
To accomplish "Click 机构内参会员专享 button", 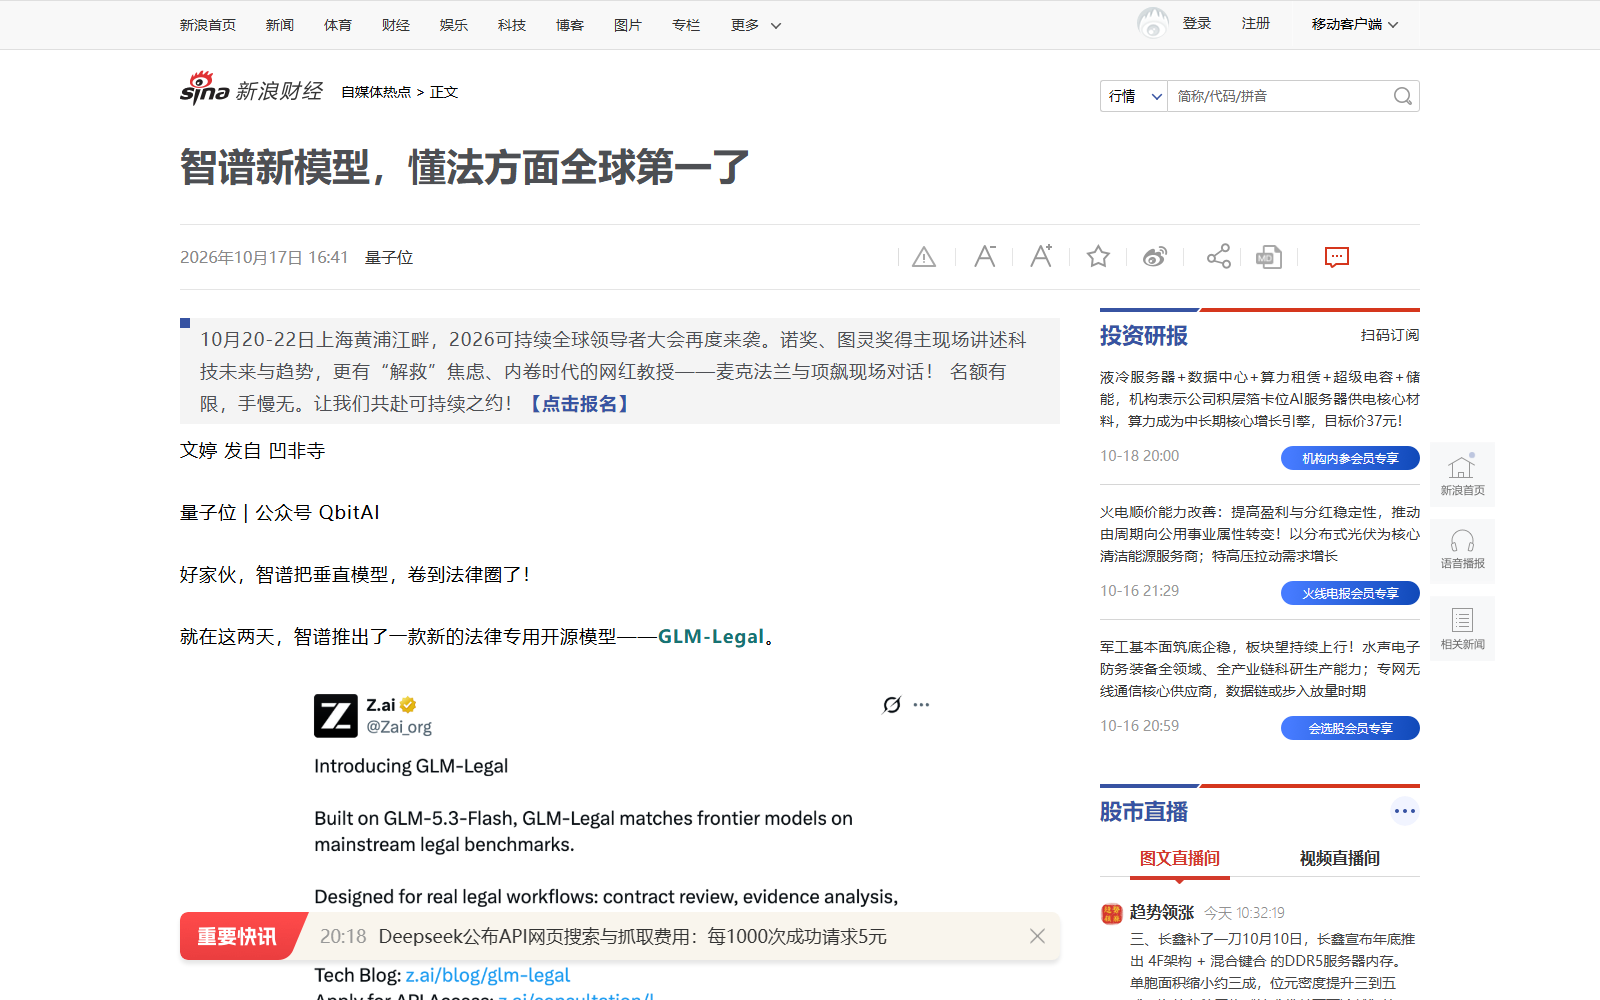I will [x=1350, y=458].
